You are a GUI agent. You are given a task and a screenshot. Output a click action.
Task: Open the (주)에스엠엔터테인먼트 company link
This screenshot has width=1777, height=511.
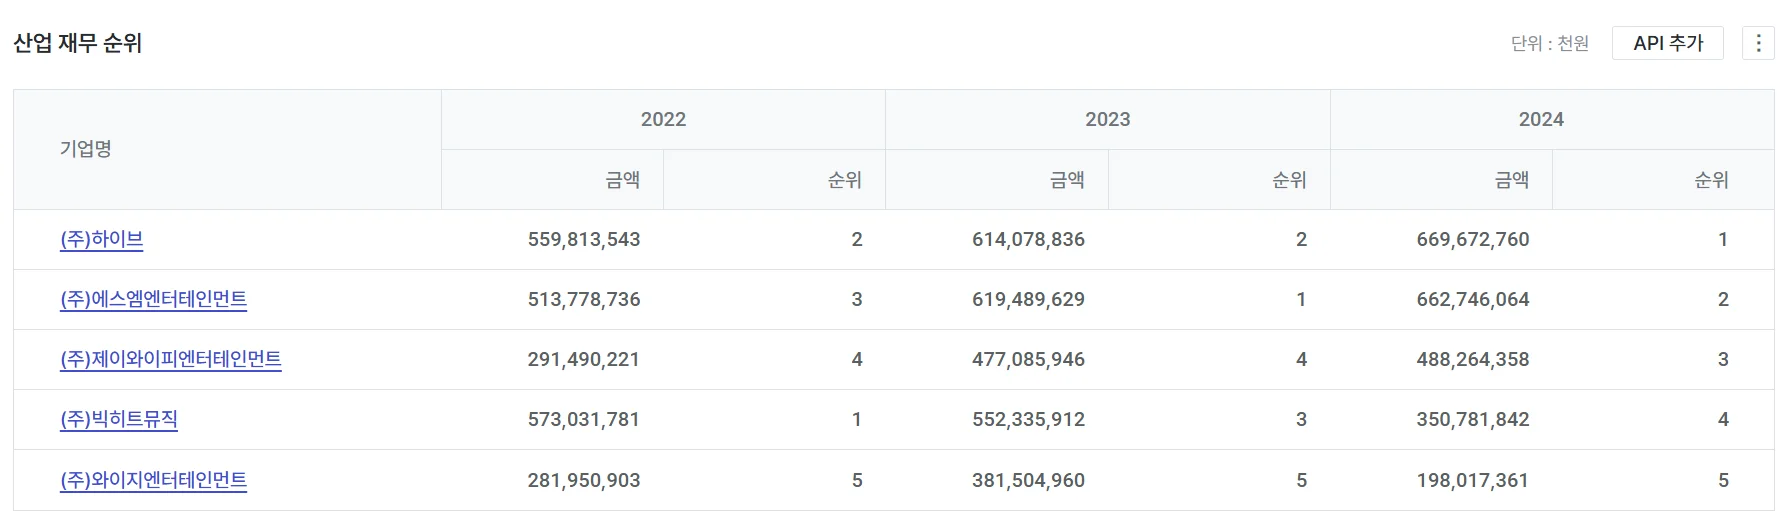(x=153, y=300)
